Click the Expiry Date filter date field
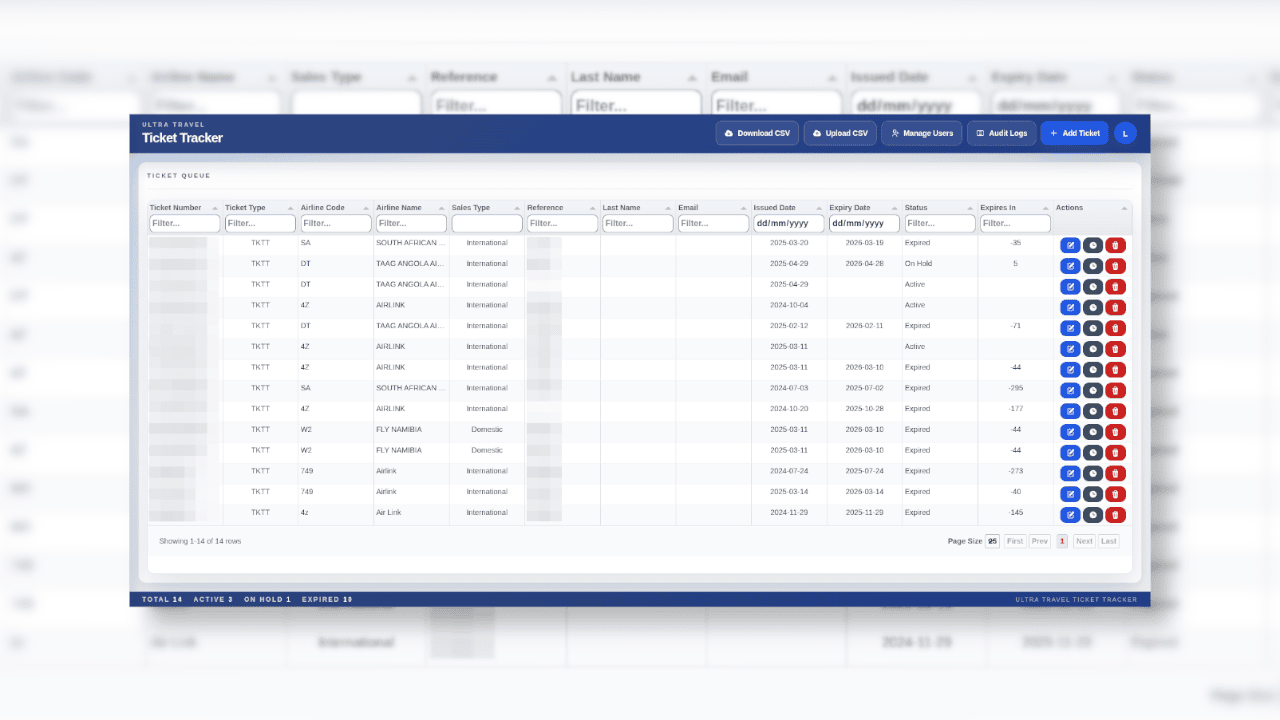The image size is (1280, 720). (865, 224)
